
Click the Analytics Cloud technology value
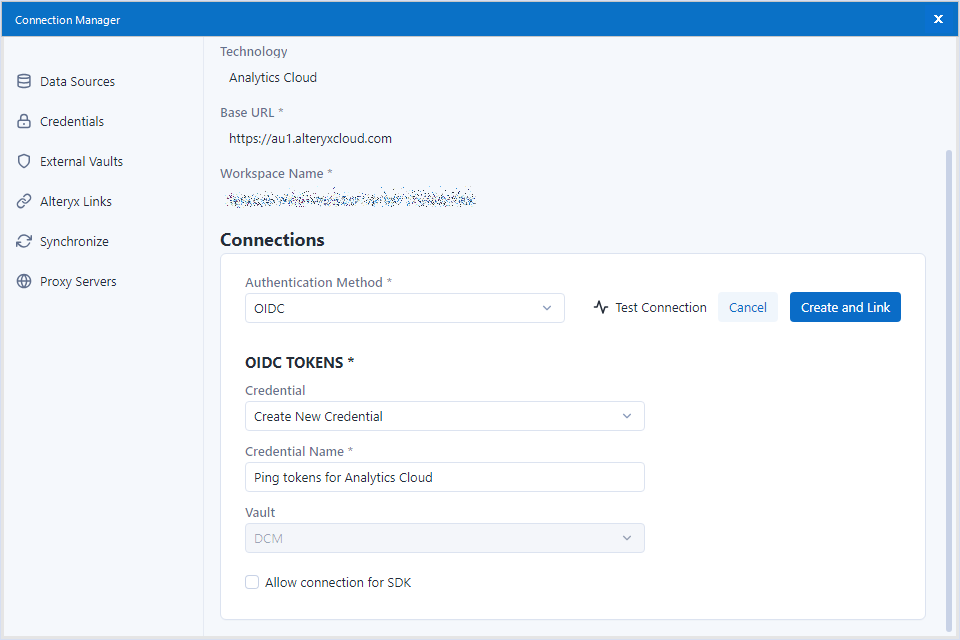click(x=273, y=78)
